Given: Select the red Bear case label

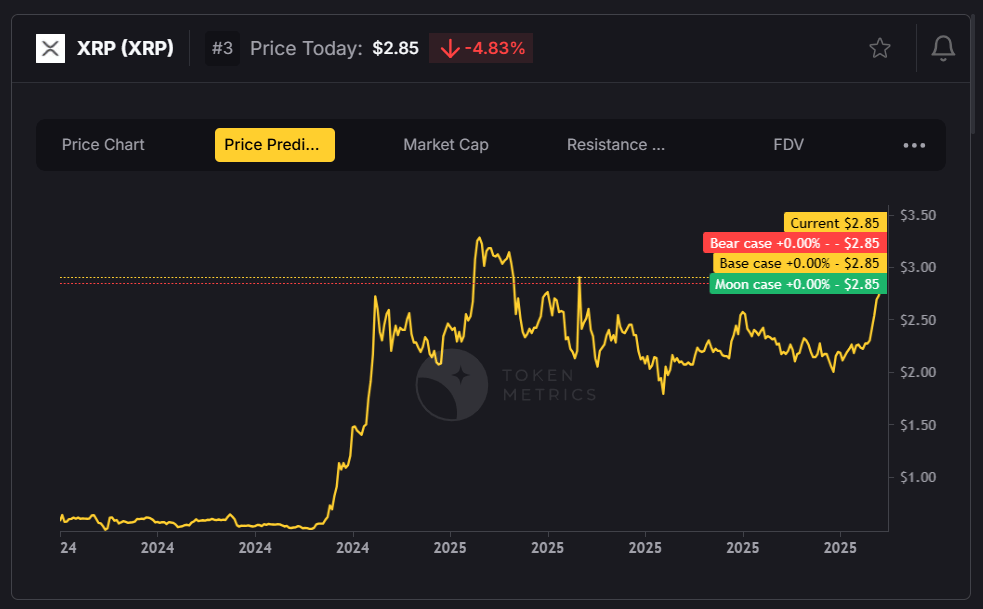Looking at the screenshot, I should coord(794,243).
